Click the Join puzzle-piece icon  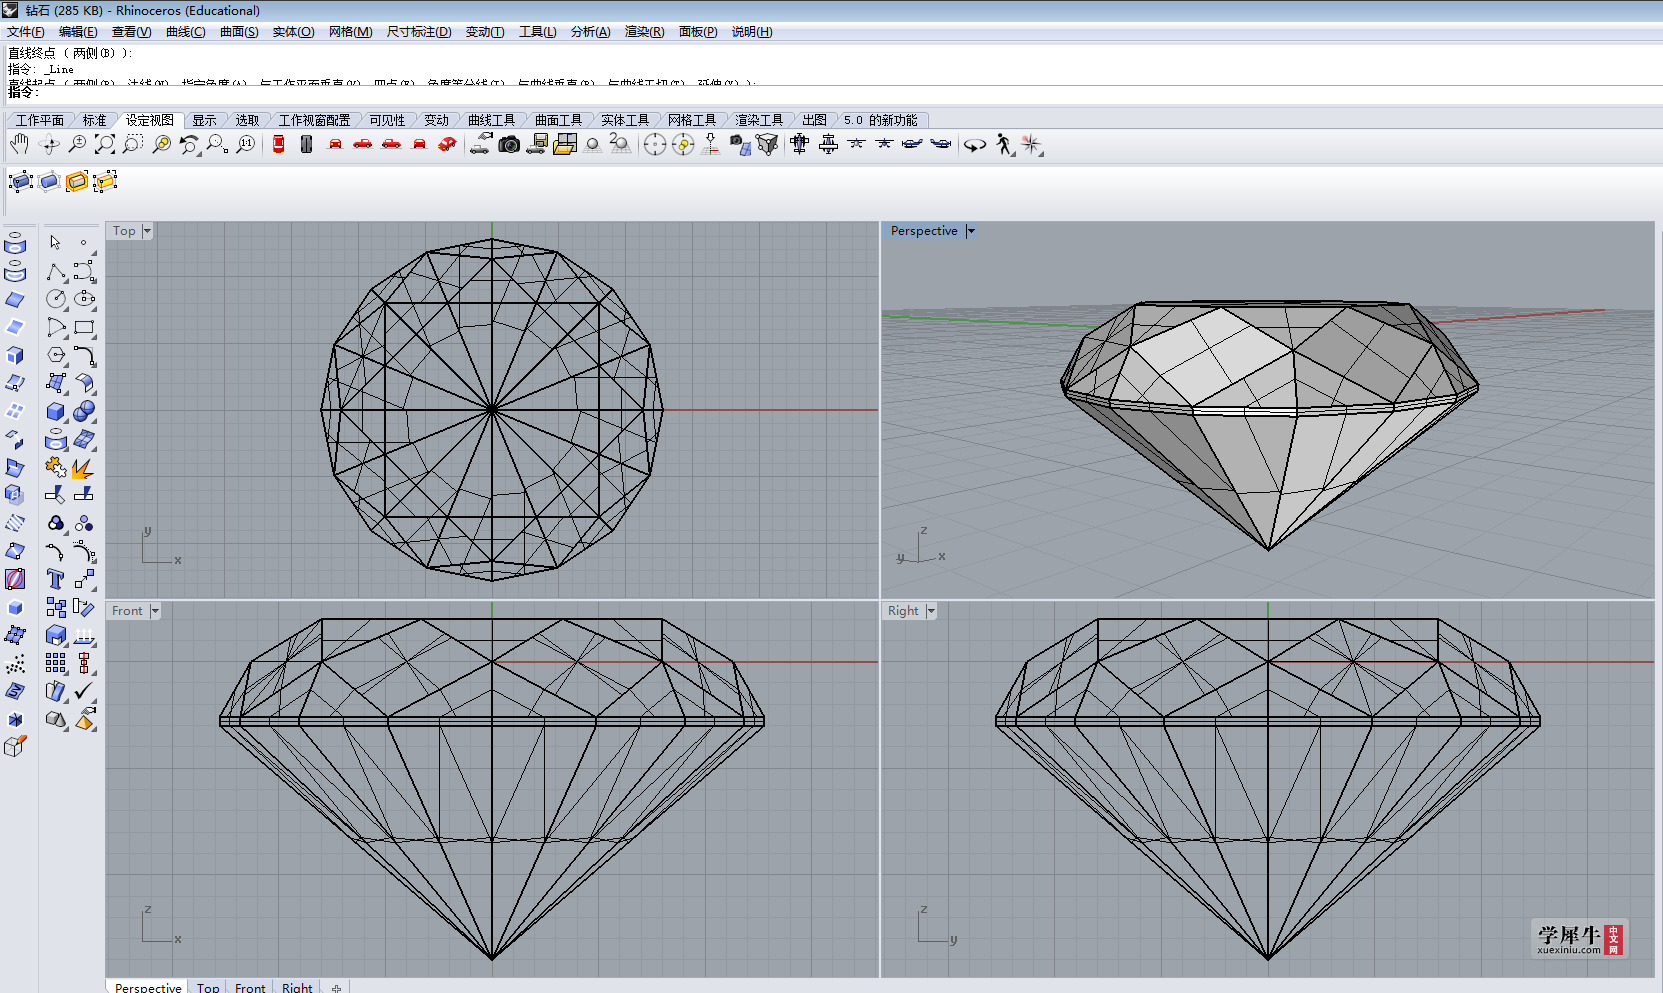click(56, 467)
